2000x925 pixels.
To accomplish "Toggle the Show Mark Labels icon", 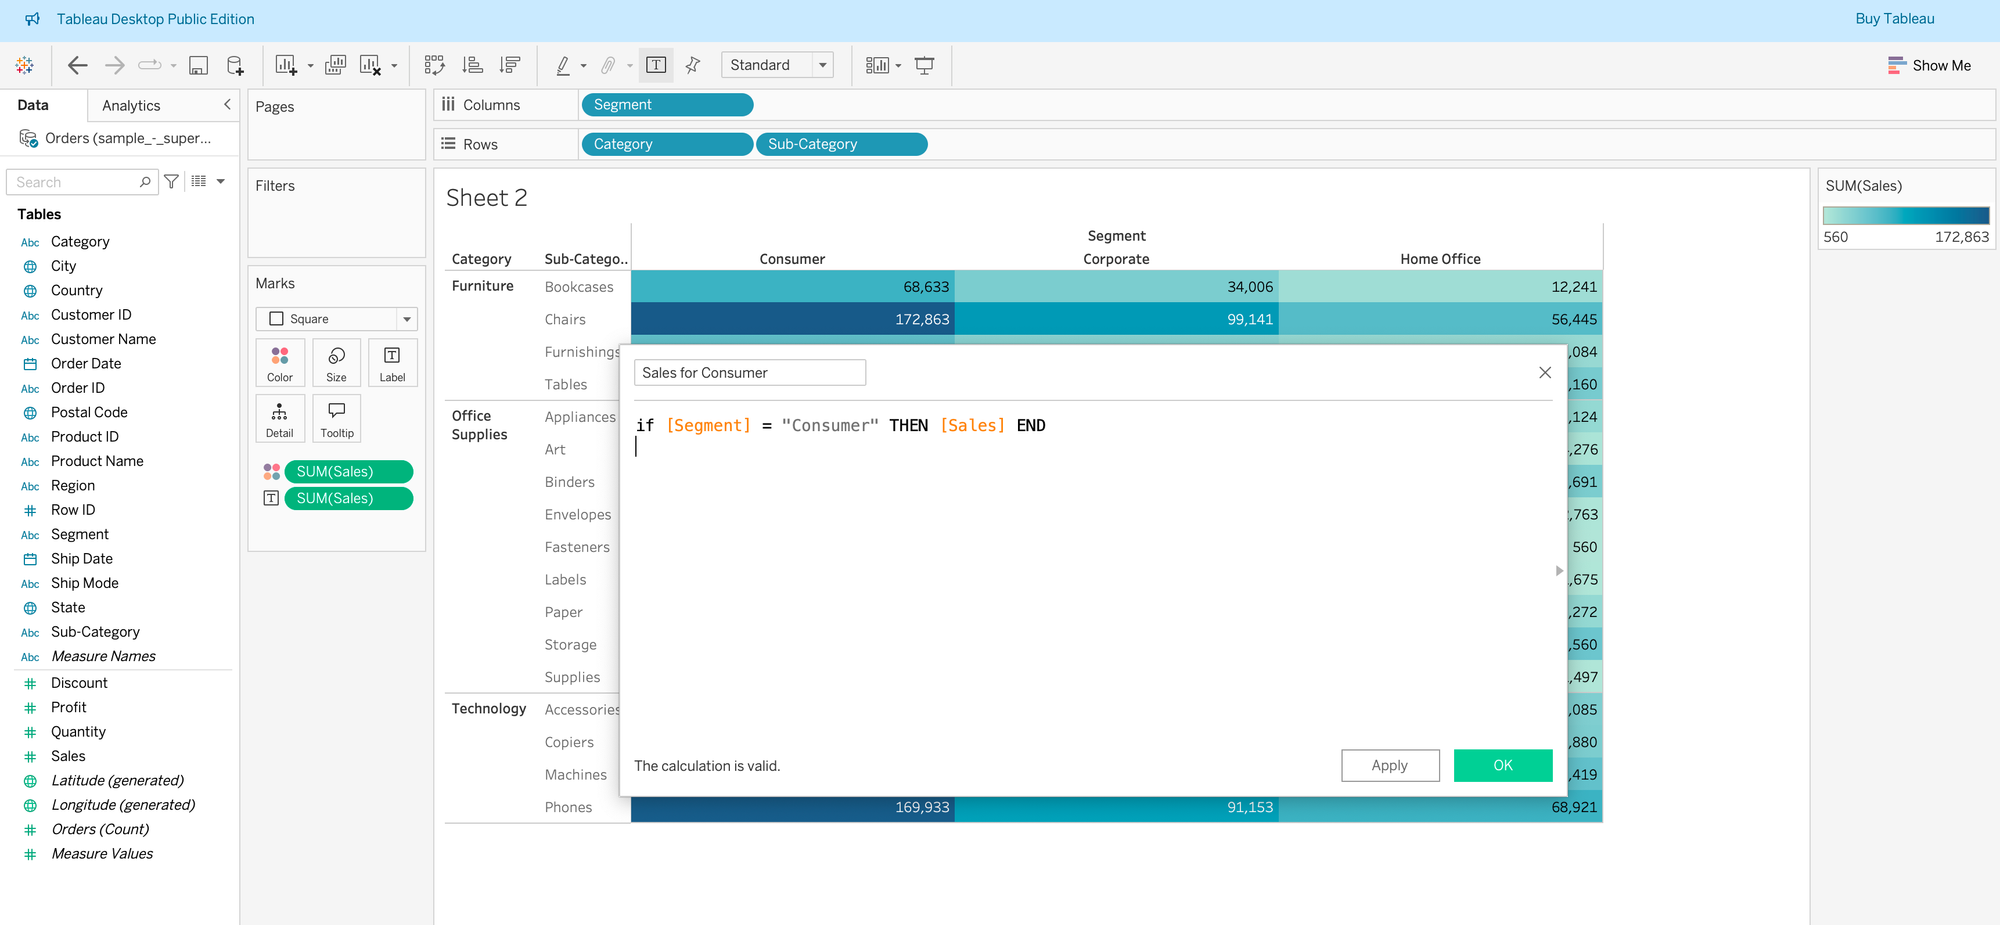I will point(656,65).
